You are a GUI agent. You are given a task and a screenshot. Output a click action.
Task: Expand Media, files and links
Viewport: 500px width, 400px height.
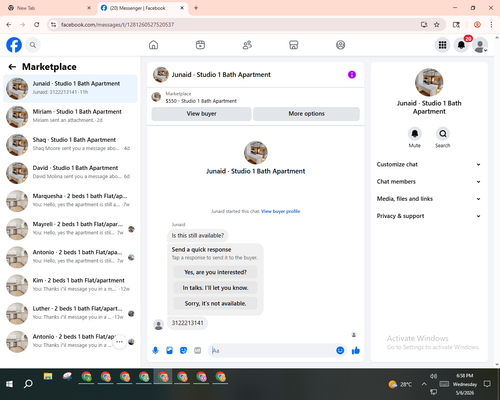(x=429, y=199)
